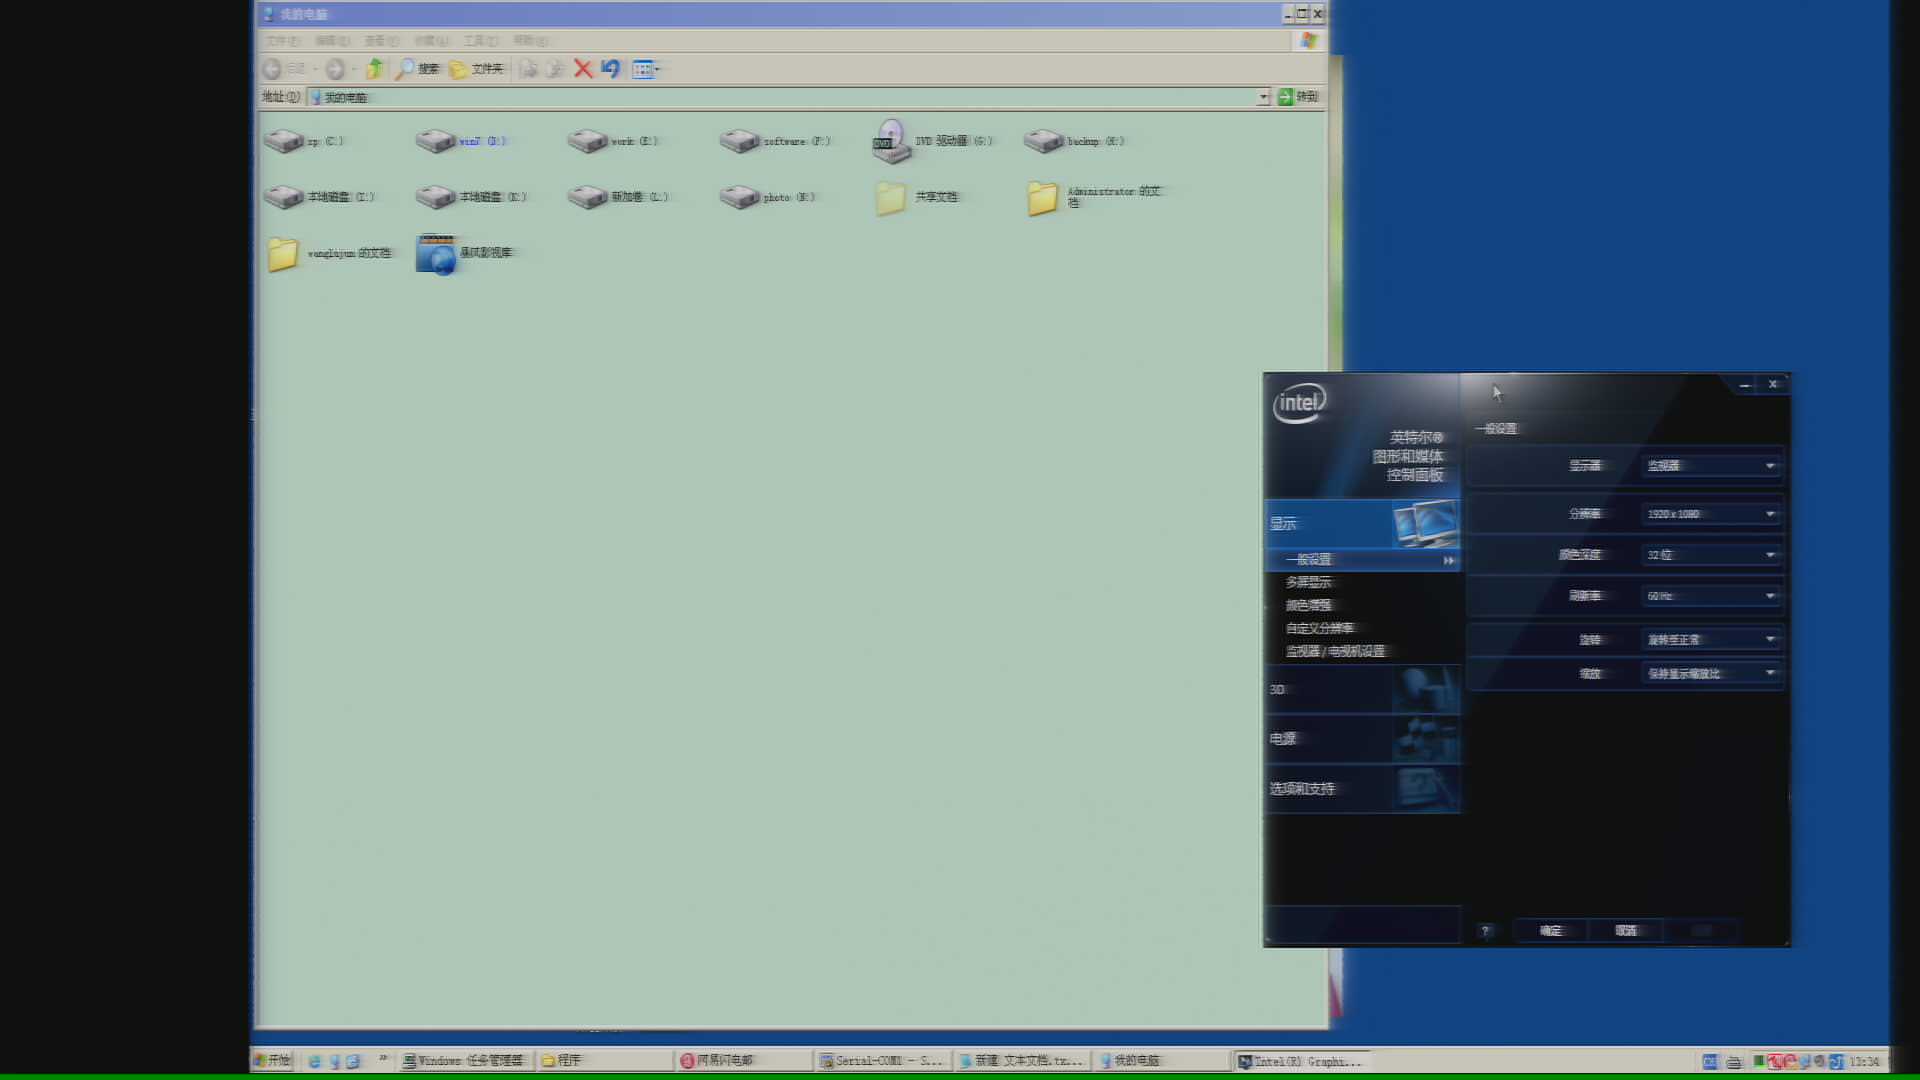1920x1080 pixels.
Task: Expand the 60 Hz refresh rate dropdown
Action: click(x=1711, y=596)
